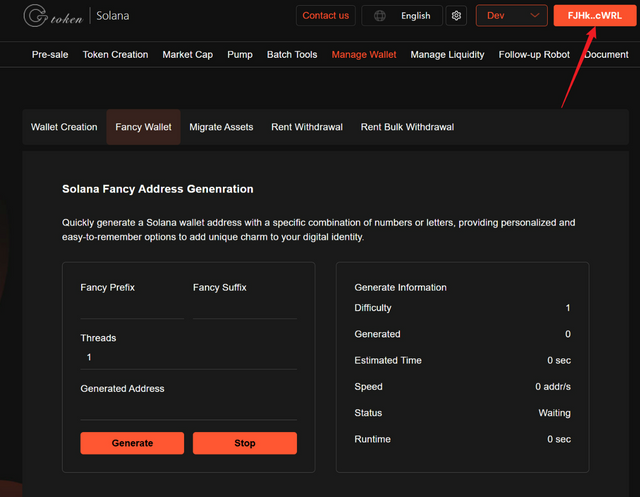Switch to the Wallet Creation tab
Viewport: 640px width, 497px height.
click(64, 127)
